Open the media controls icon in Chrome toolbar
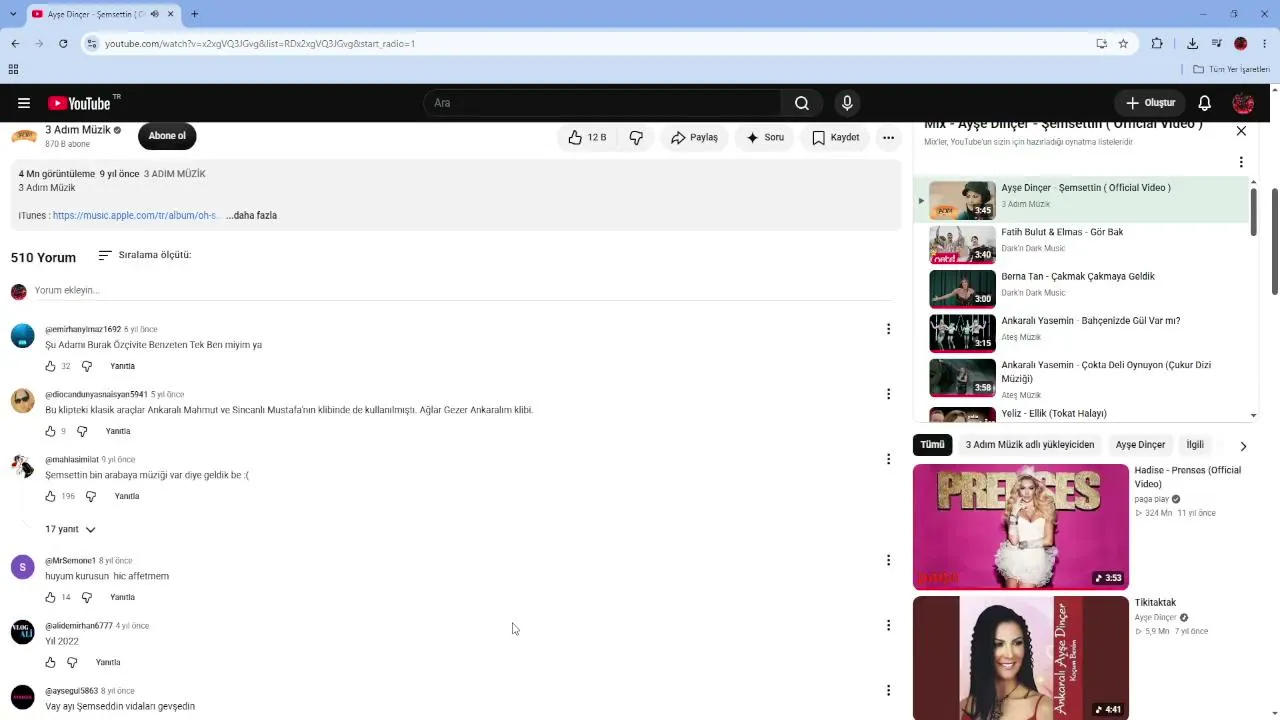Viewport: 1280px width, 720px height. (1216, 43)
